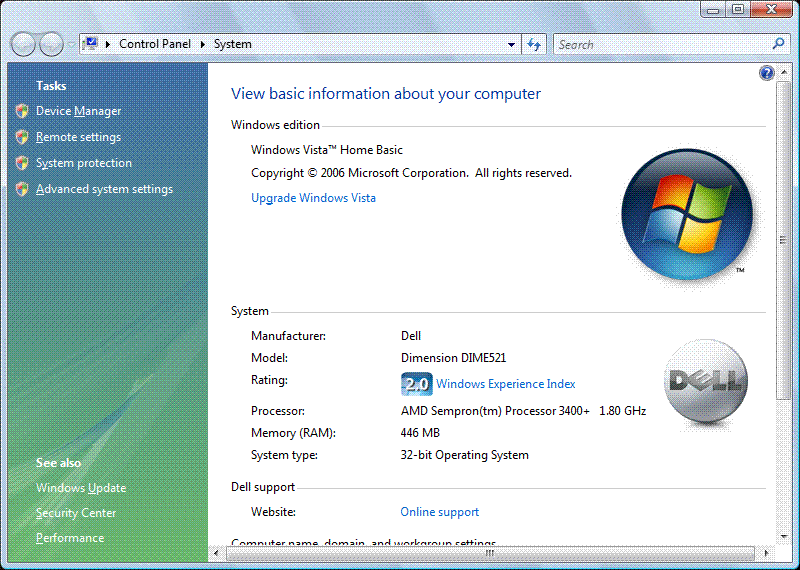This screenshot has width=800, height=570.
Task: Click the shield icon beside Device Manager
Action: click(x=22, y=111)
